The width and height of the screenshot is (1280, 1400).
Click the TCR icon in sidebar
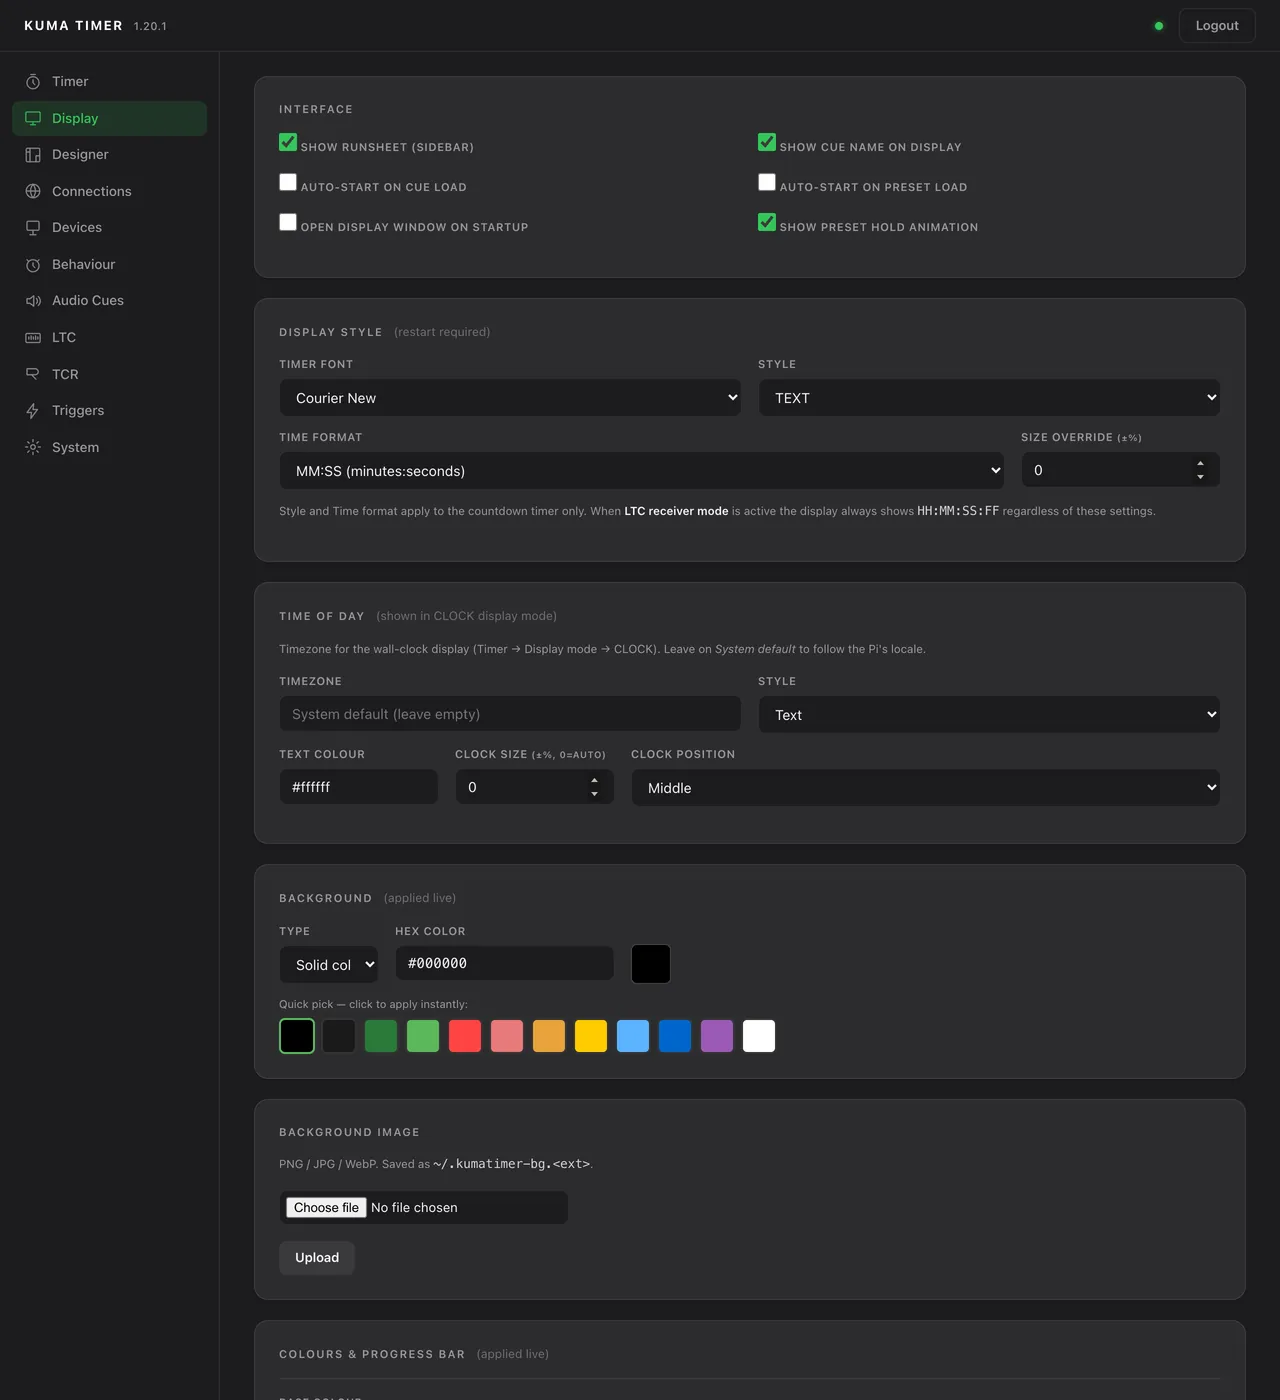coord(33,374)
